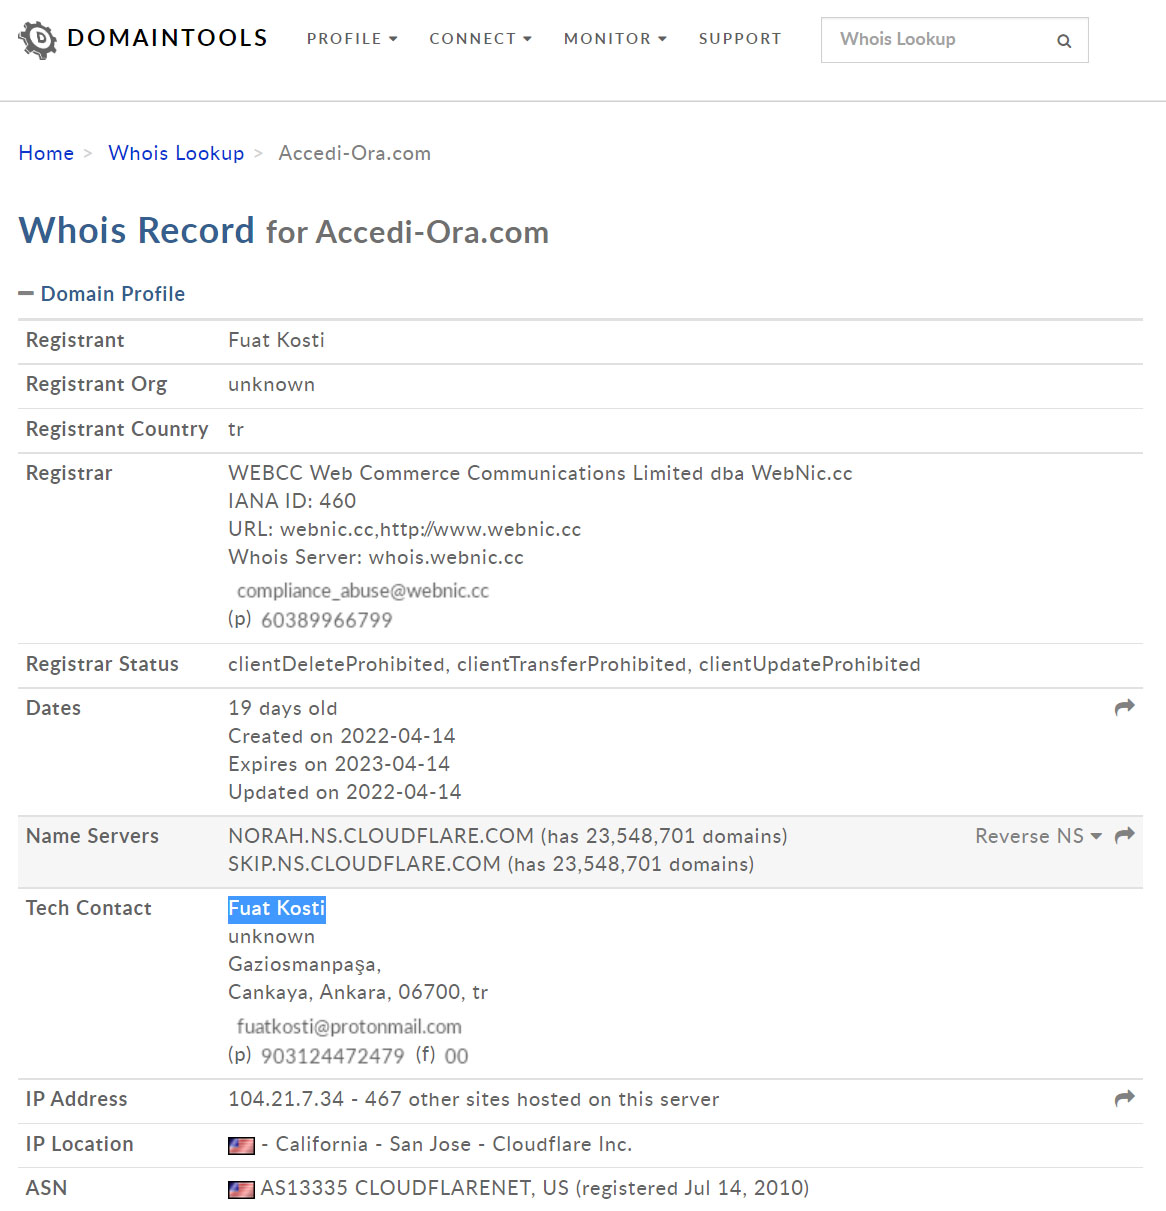
Task: Click the fuatkosti@protonmail.com email
Action: (349, 1027)
